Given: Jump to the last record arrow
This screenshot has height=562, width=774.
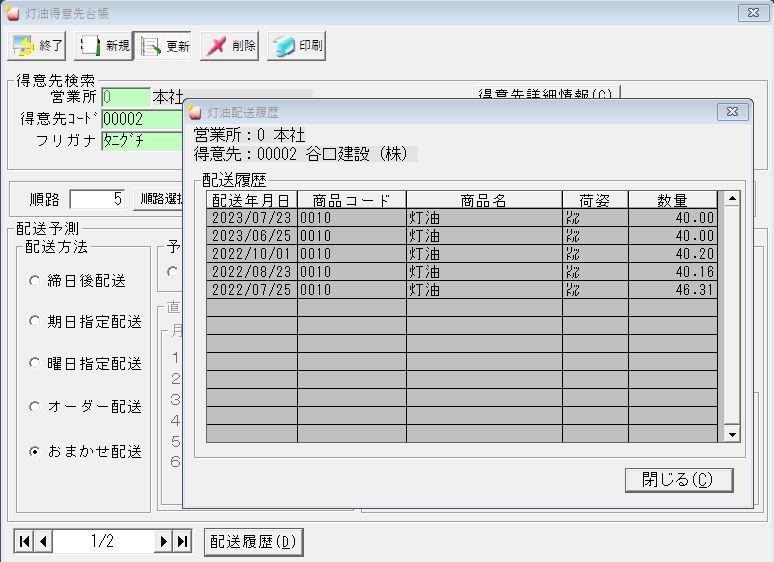Looking at the screenshot, I should point(181,541).
